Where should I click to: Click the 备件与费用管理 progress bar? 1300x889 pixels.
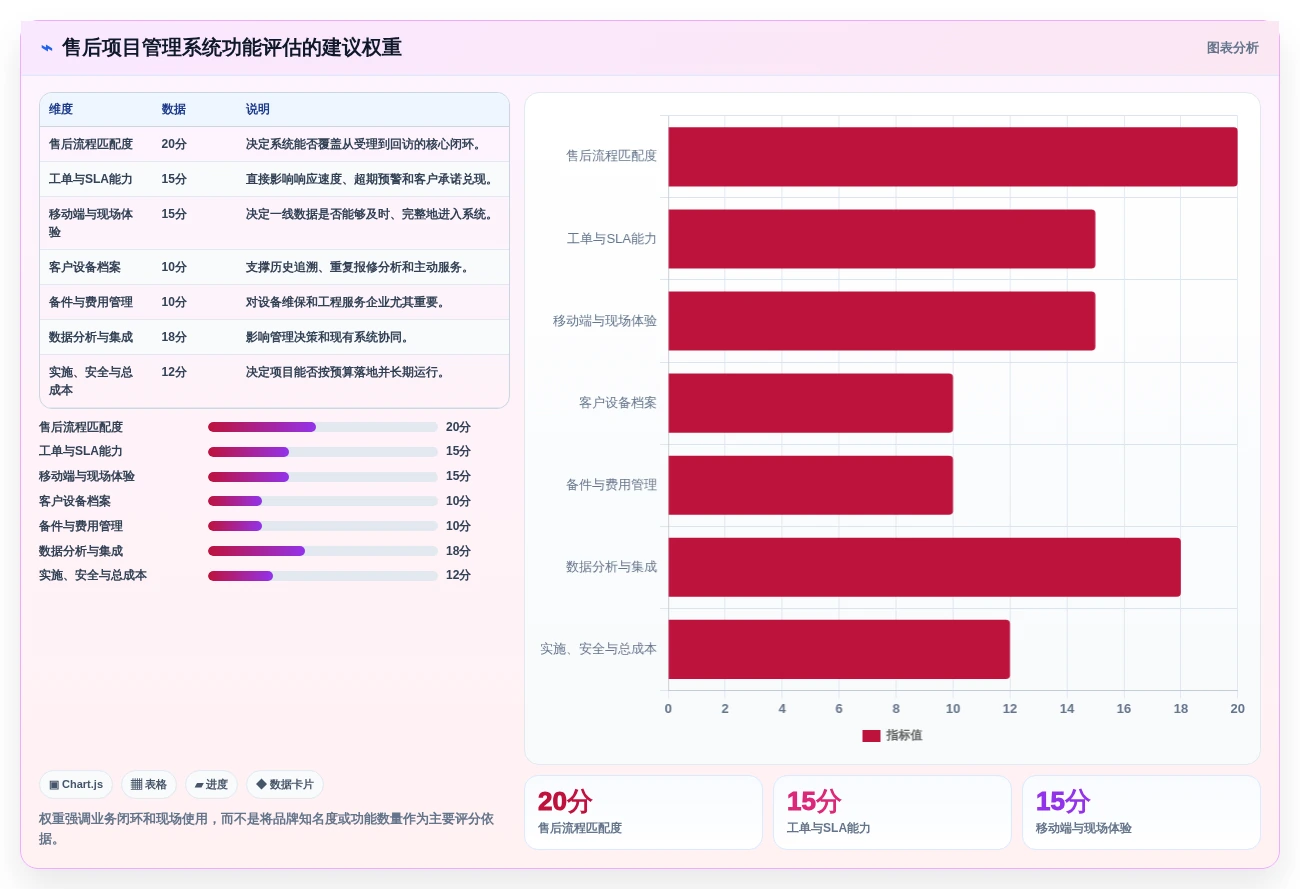tap(323, 526)
